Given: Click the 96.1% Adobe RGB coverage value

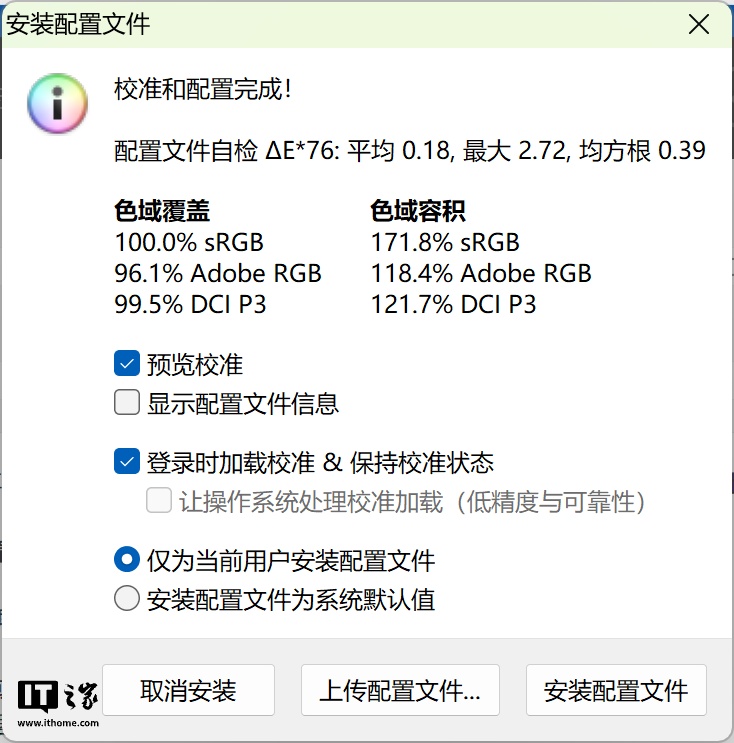Looking at the screenshot, I should pyautogui.click(x=218, y=273).
